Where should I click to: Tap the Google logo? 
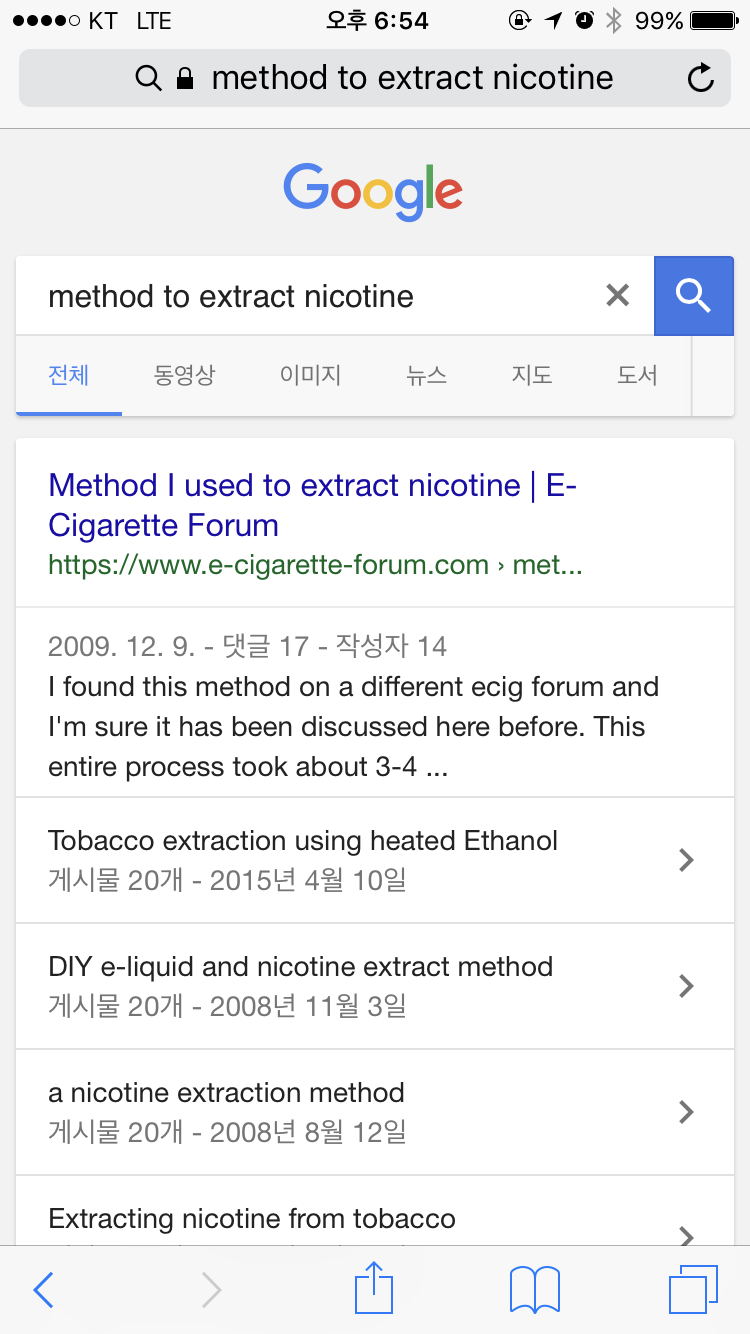(x=374, y=192)
